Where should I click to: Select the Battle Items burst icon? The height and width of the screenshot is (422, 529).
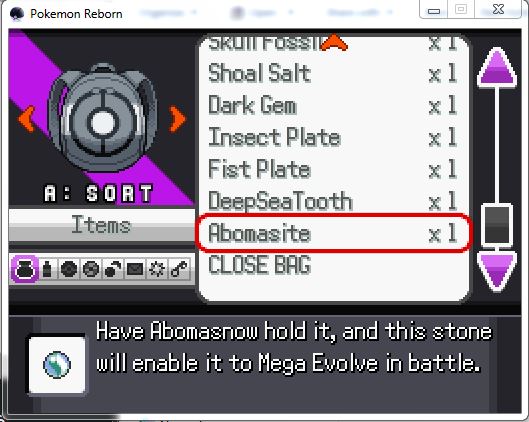(x=157, y=269)
